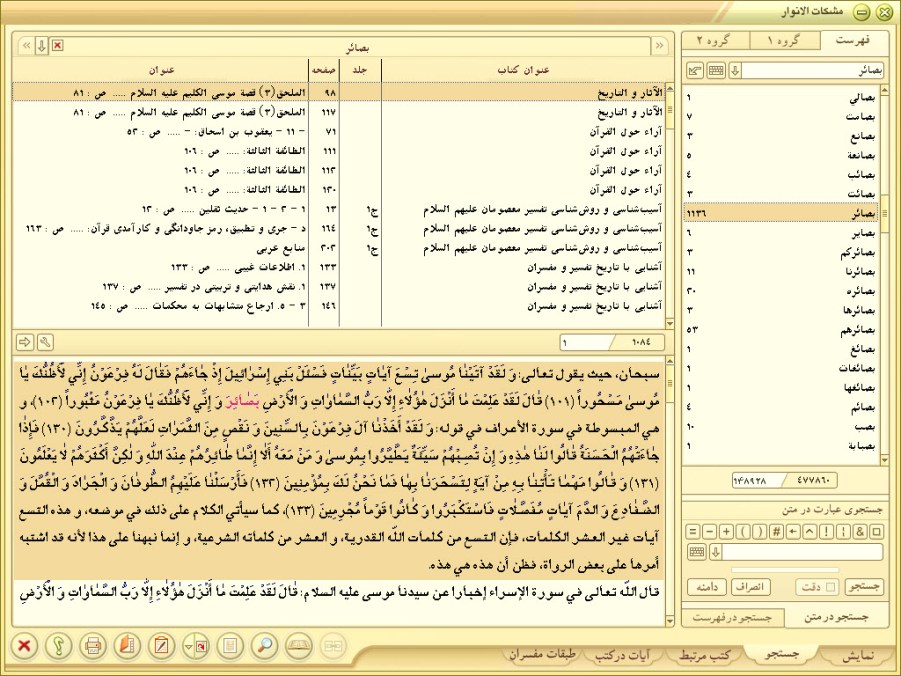Click the red X exit icon in bottom toolbar
The width and height of the screenshot is (901, 676).
[x=24, y=646]
